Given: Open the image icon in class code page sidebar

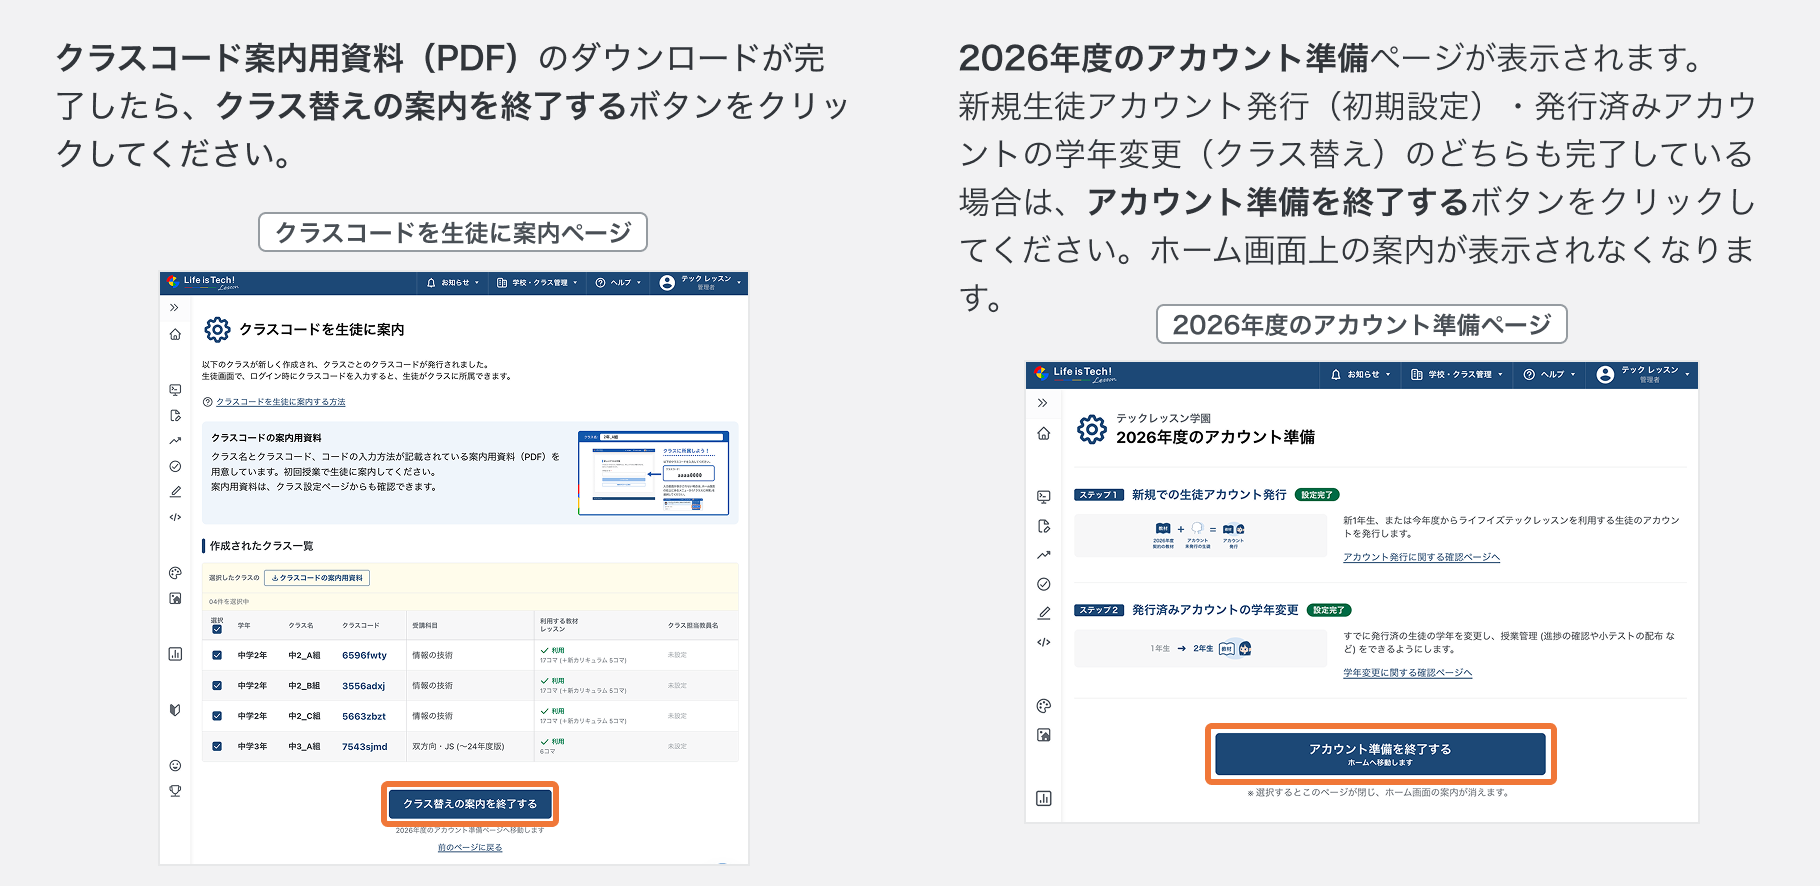Looking at the screenshot, I should 175,598.
